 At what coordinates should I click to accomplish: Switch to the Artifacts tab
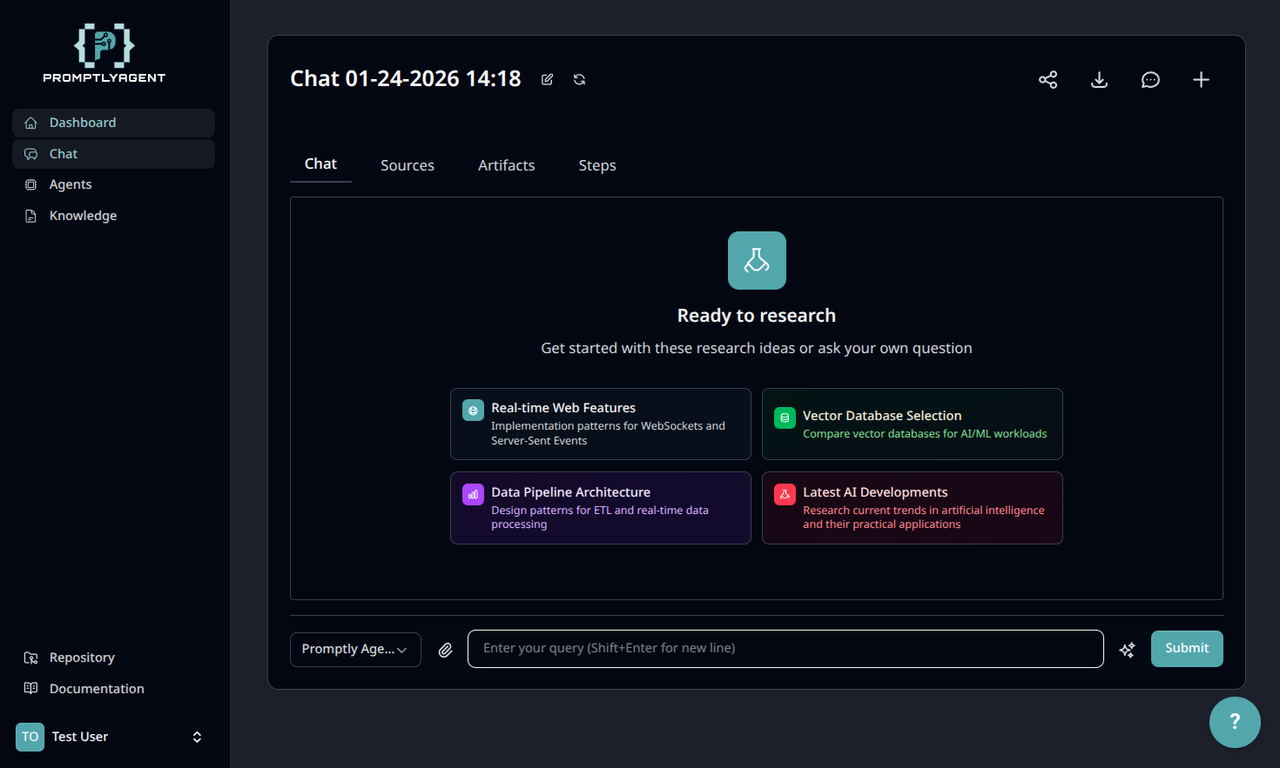point(506,165)
